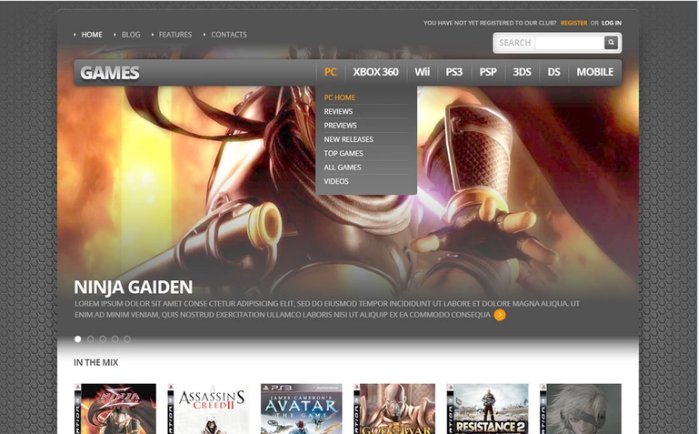The image size is (699, 434).
Task: Choose NEW RELEASES in PC dropdown
Action: point(349,139)
